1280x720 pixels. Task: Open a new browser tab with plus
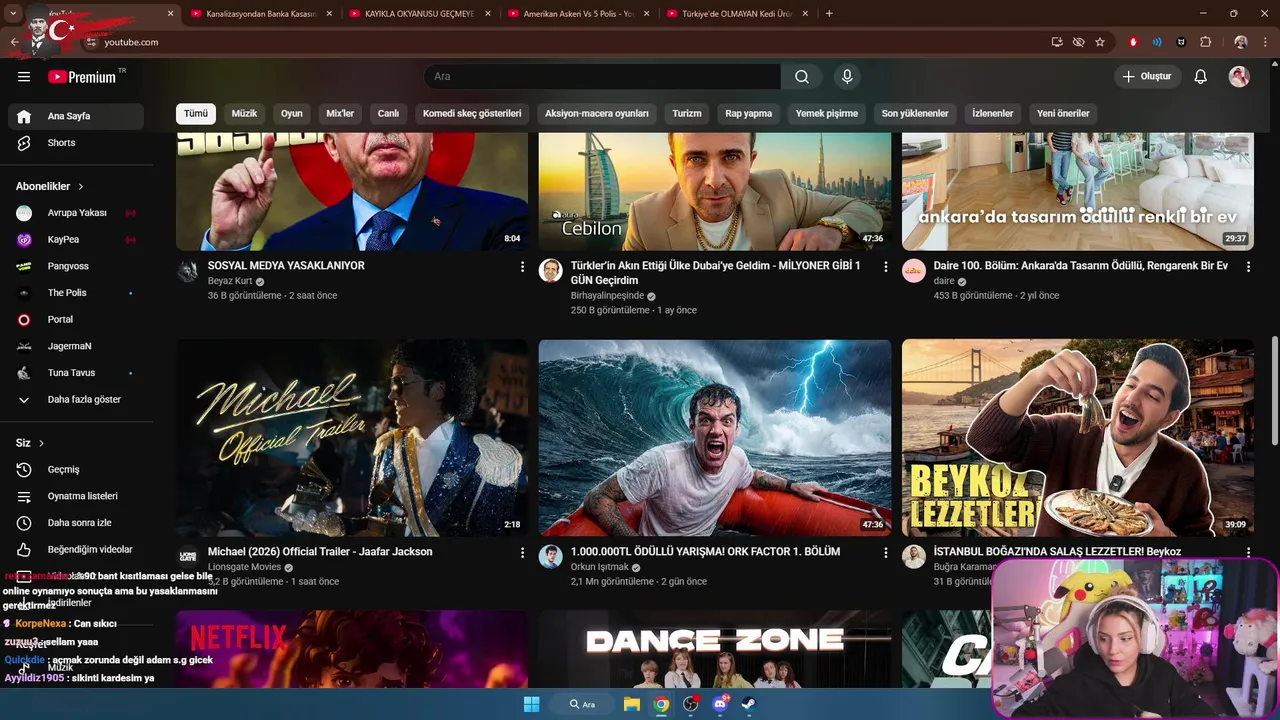pyautogui.click(x=829, y=13)
